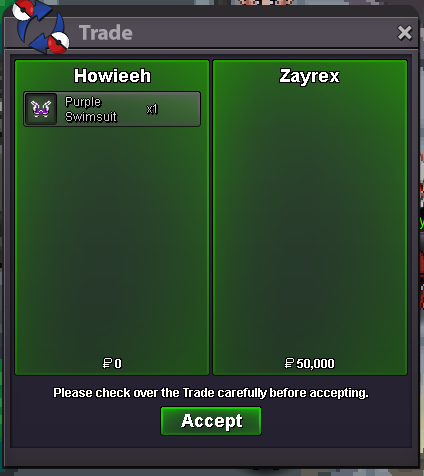Click the Accept trade button
Image resolution: width=424 pixels, height=476 pixels.
point(211,421)
